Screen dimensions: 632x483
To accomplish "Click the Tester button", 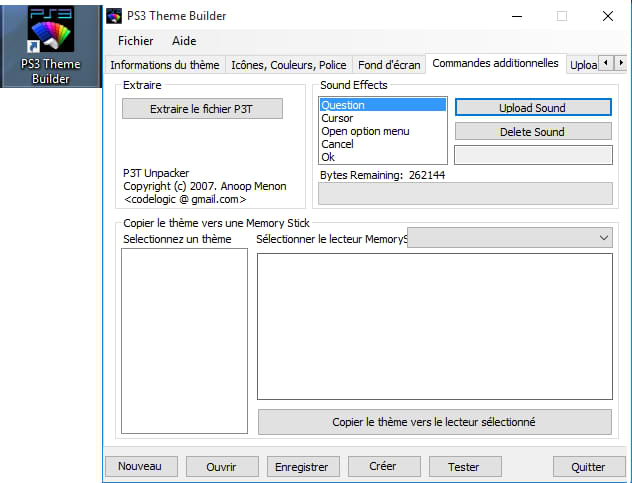I will [465, 466].
